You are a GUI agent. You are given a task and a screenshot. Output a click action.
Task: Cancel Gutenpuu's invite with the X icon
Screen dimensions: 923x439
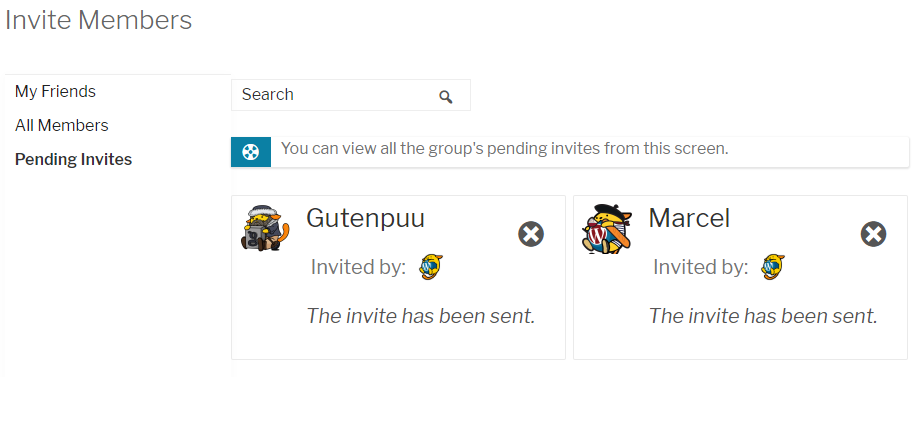click(531, 234)
